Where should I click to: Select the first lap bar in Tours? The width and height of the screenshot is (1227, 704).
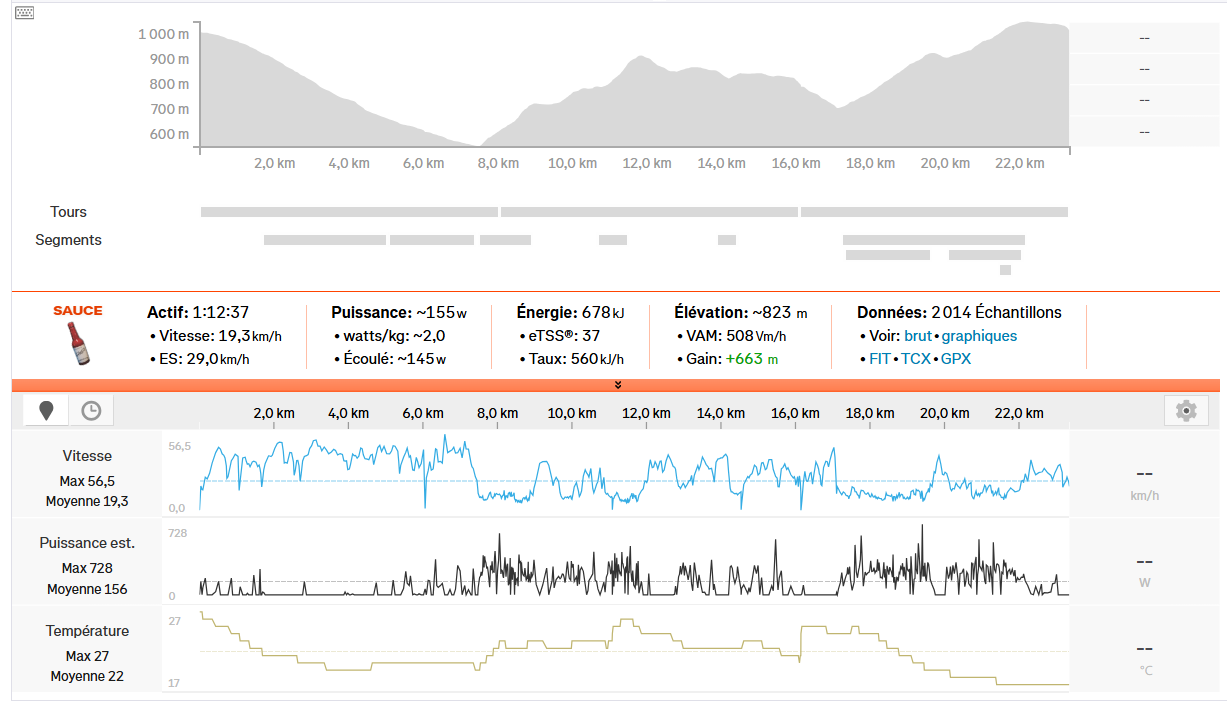pos(349,212)
